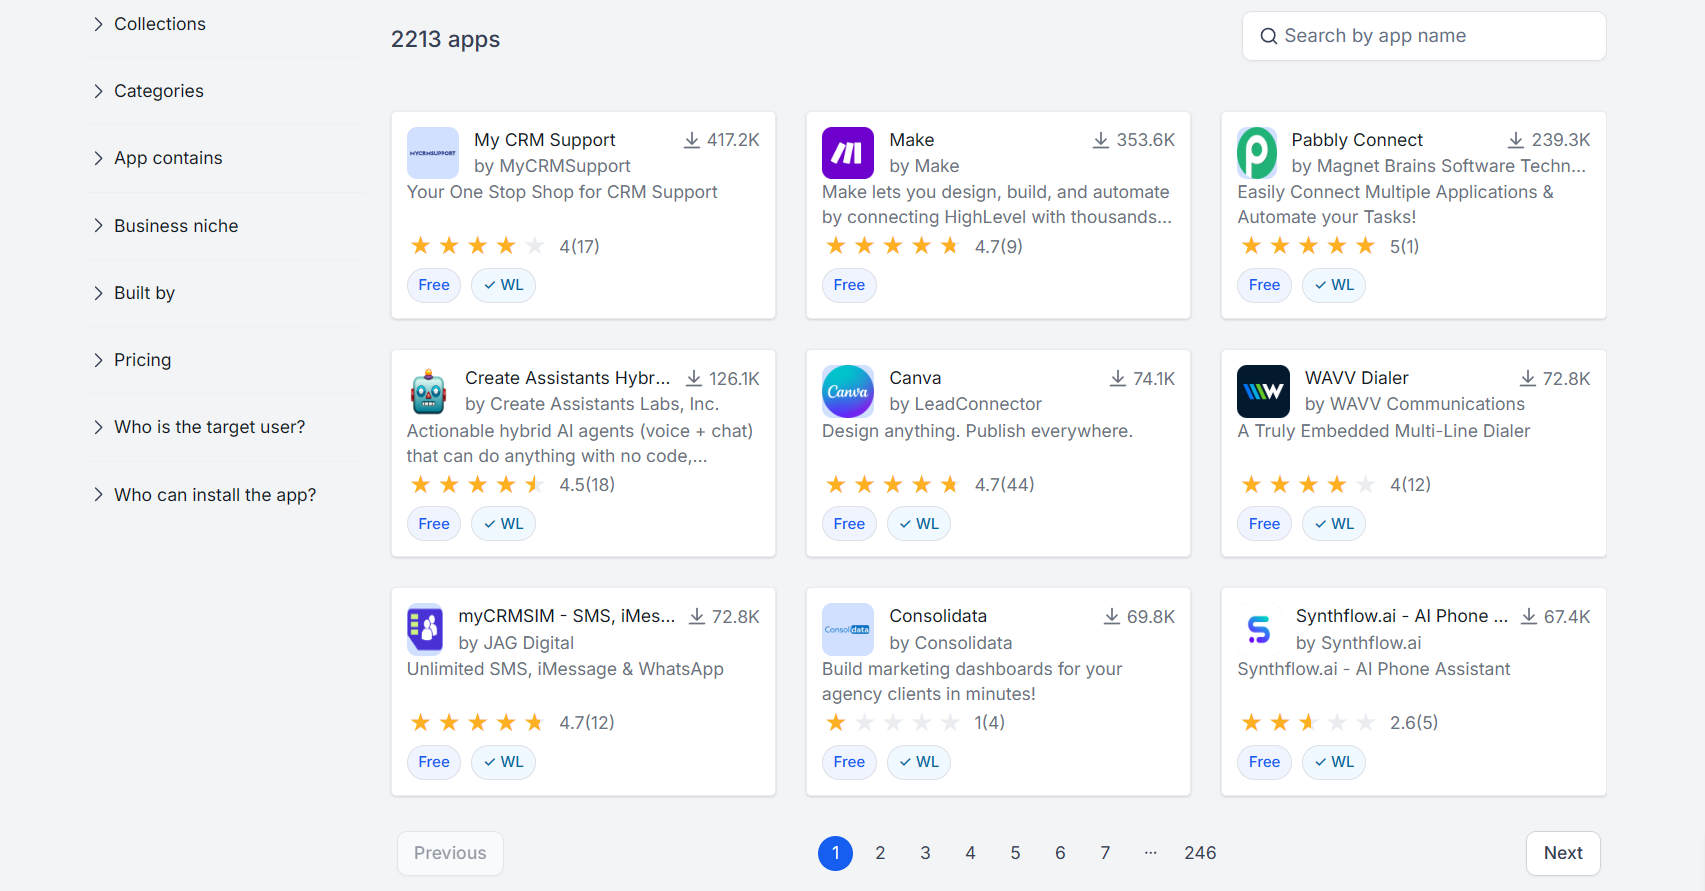Click the myCRMSIM app logo
The image size is (1705, 891).
[425, 629]
